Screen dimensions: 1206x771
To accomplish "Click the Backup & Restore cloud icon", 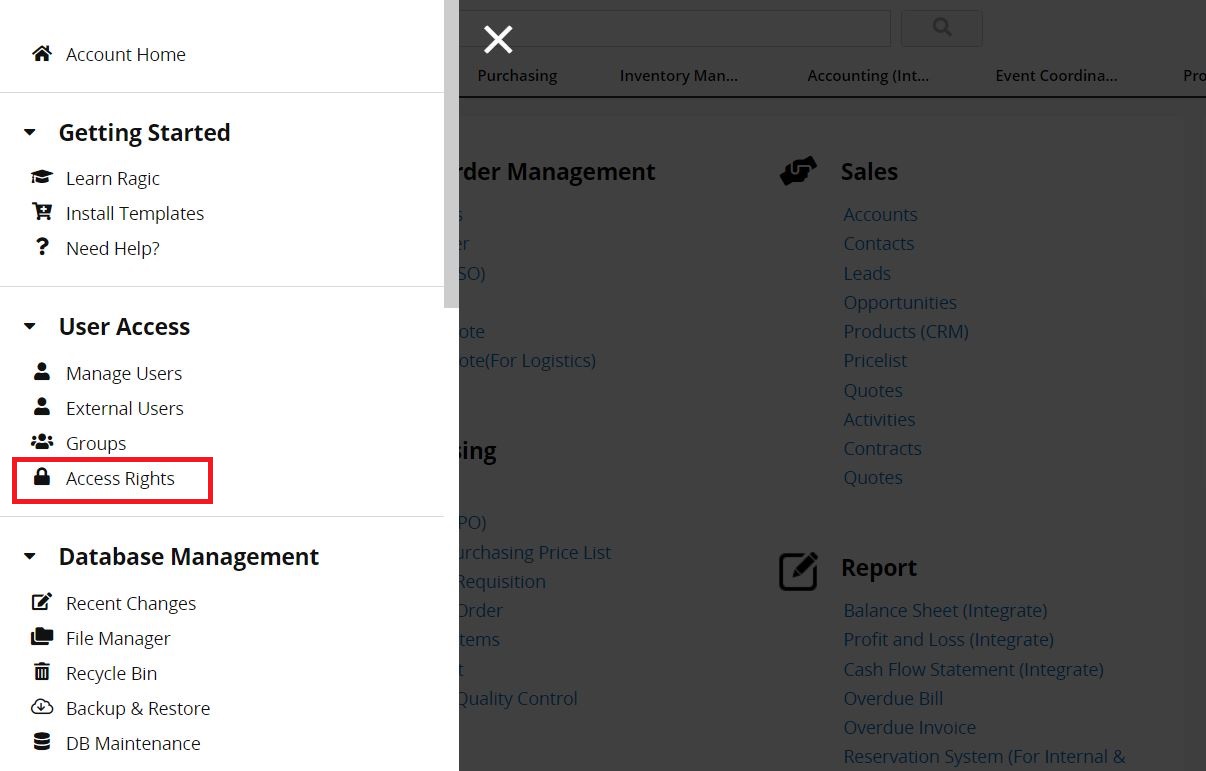I will point(41,707).
